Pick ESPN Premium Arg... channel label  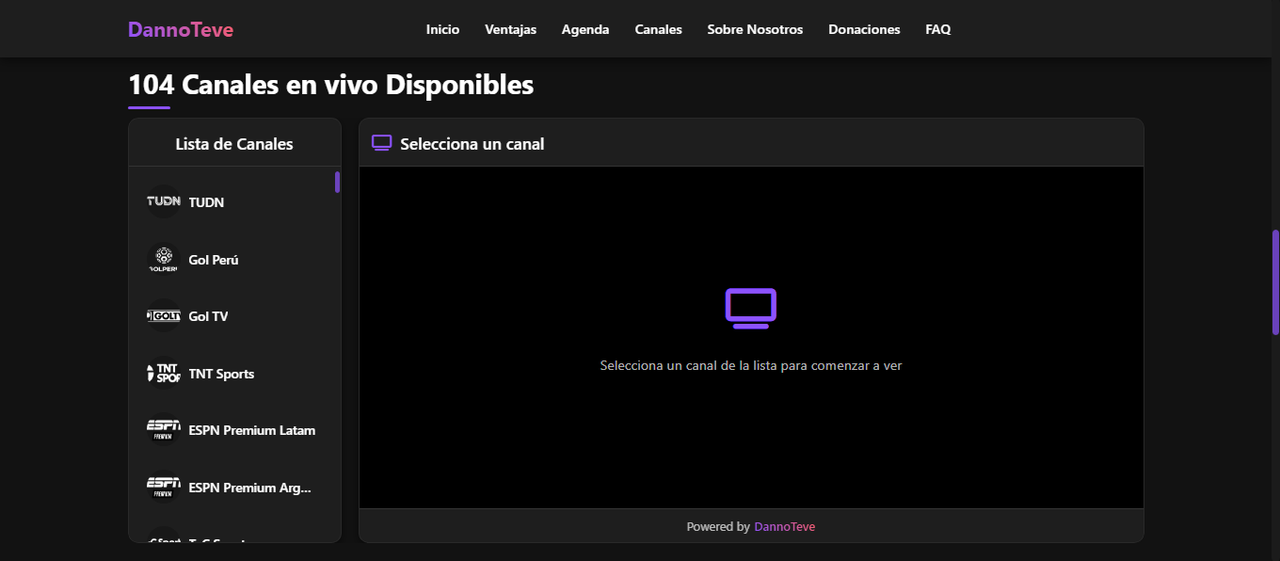250,487
